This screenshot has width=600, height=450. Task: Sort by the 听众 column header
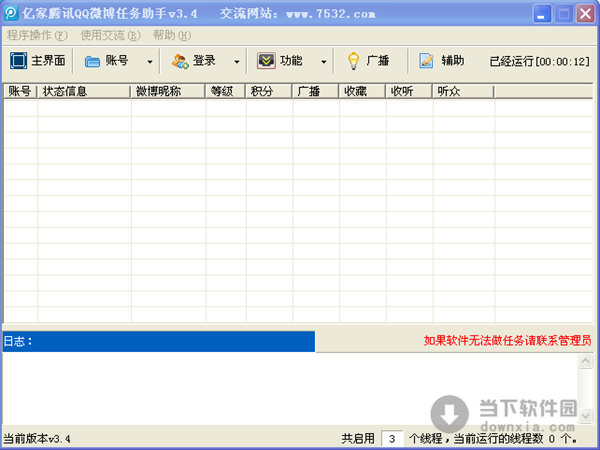(463, 91)
